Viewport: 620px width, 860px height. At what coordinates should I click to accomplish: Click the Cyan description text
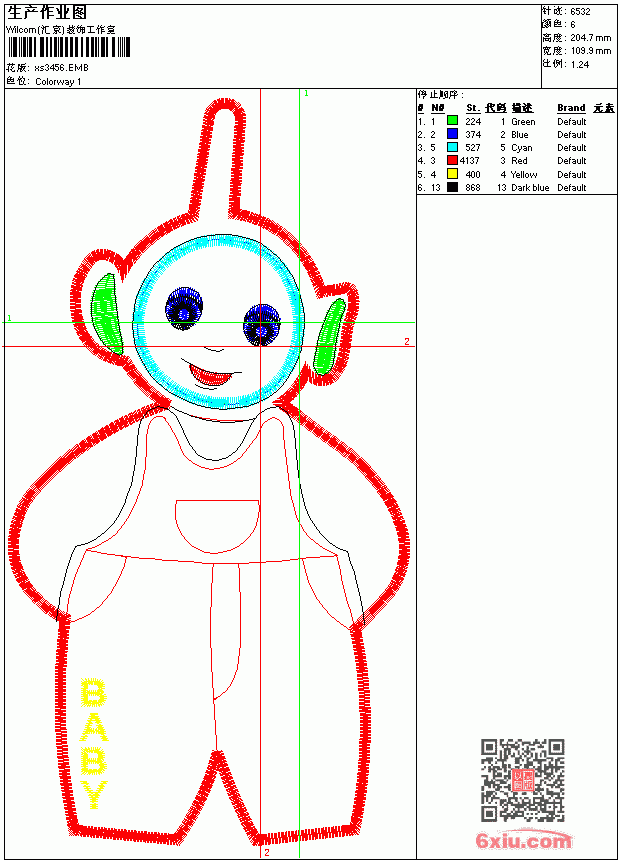(522, 148)
